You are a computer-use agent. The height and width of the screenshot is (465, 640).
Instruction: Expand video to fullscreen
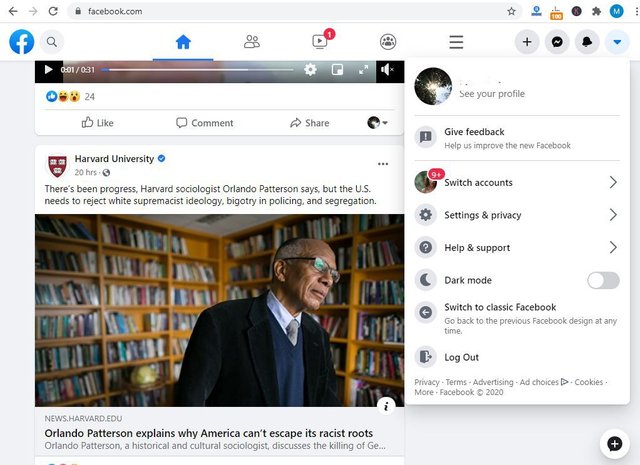pos(363,69)
